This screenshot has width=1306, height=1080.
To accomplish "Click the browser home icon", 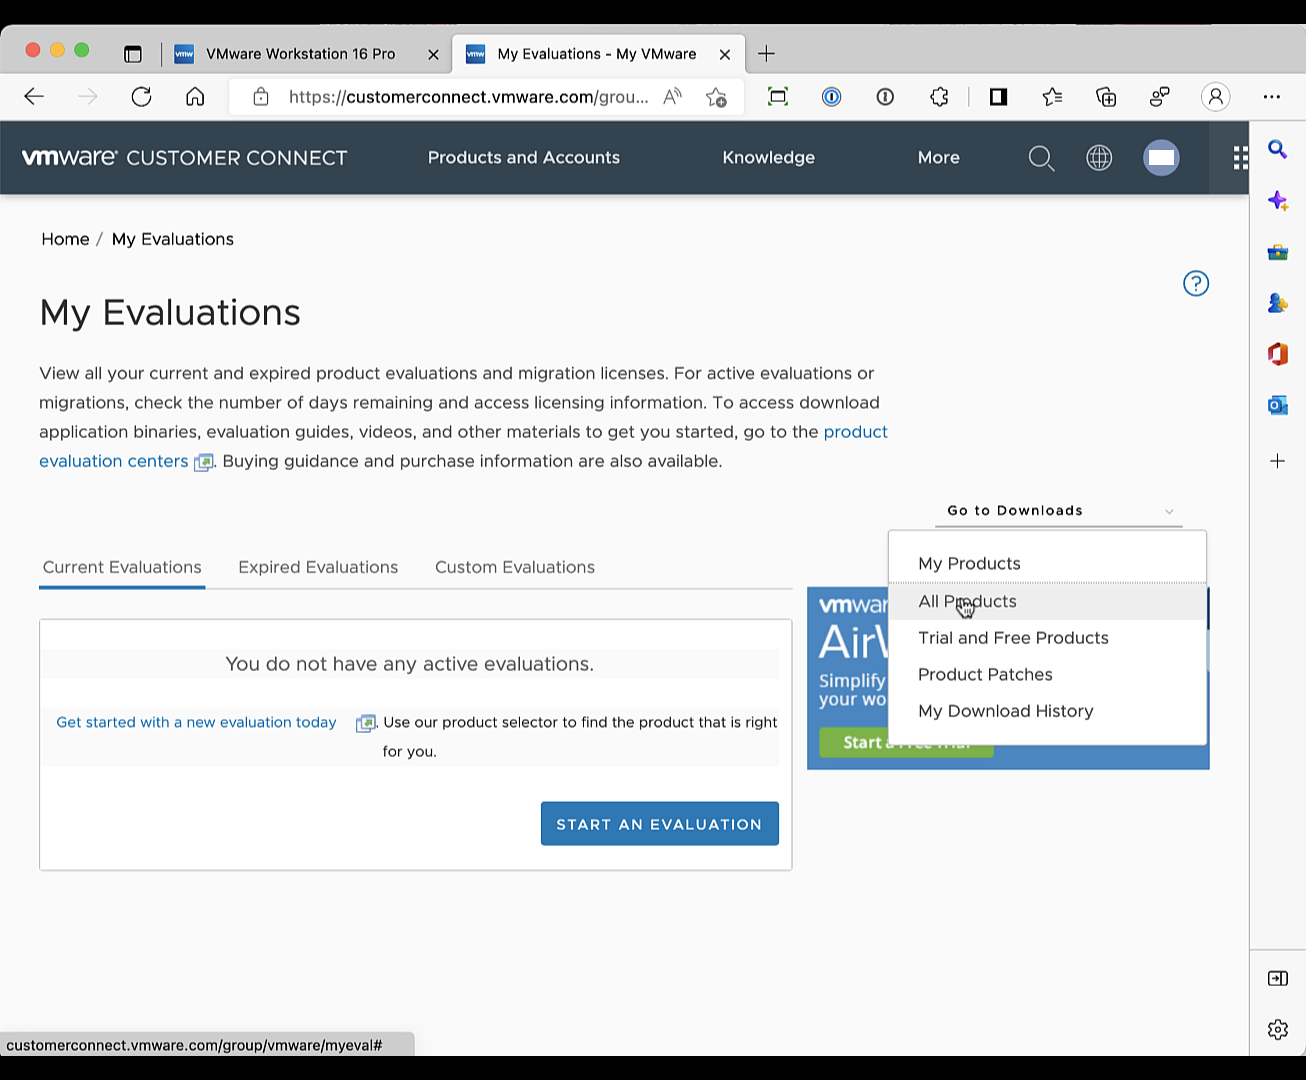I will [195, 97].
